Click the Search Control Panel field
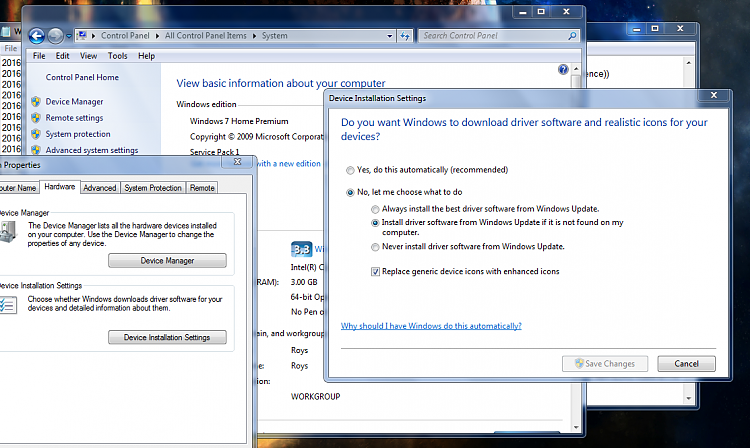 (498, 36)
